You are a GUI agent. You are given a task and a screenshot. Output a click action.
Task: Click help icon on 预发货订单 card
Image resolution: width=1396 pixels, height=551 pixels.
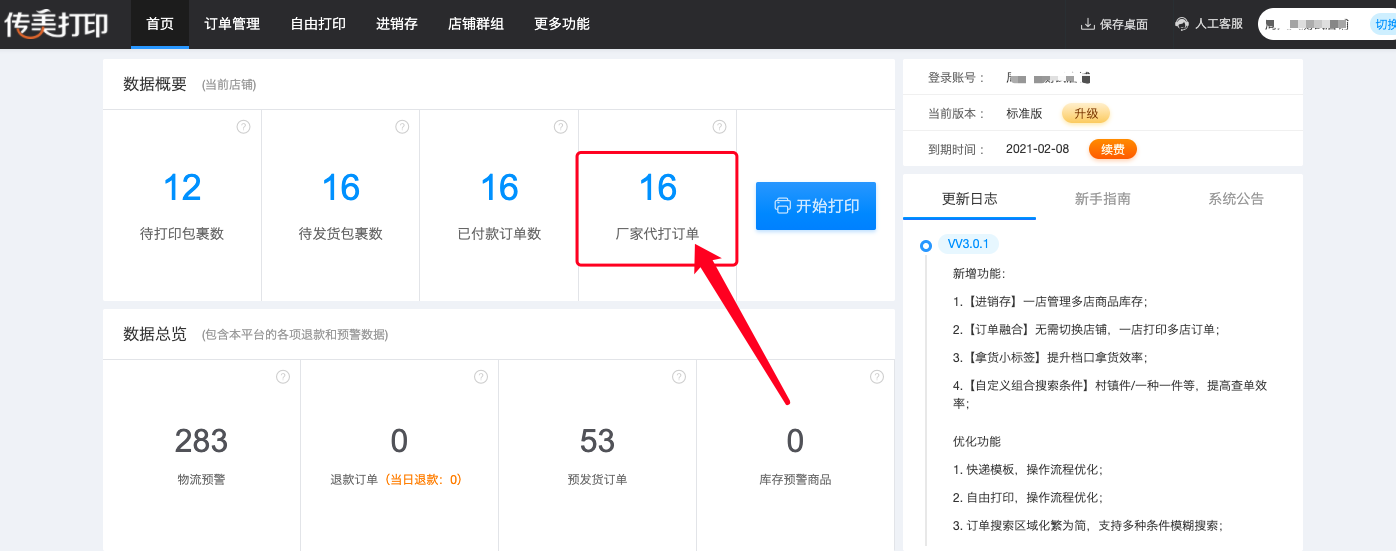pyautogui.click(x=679, y=377)
